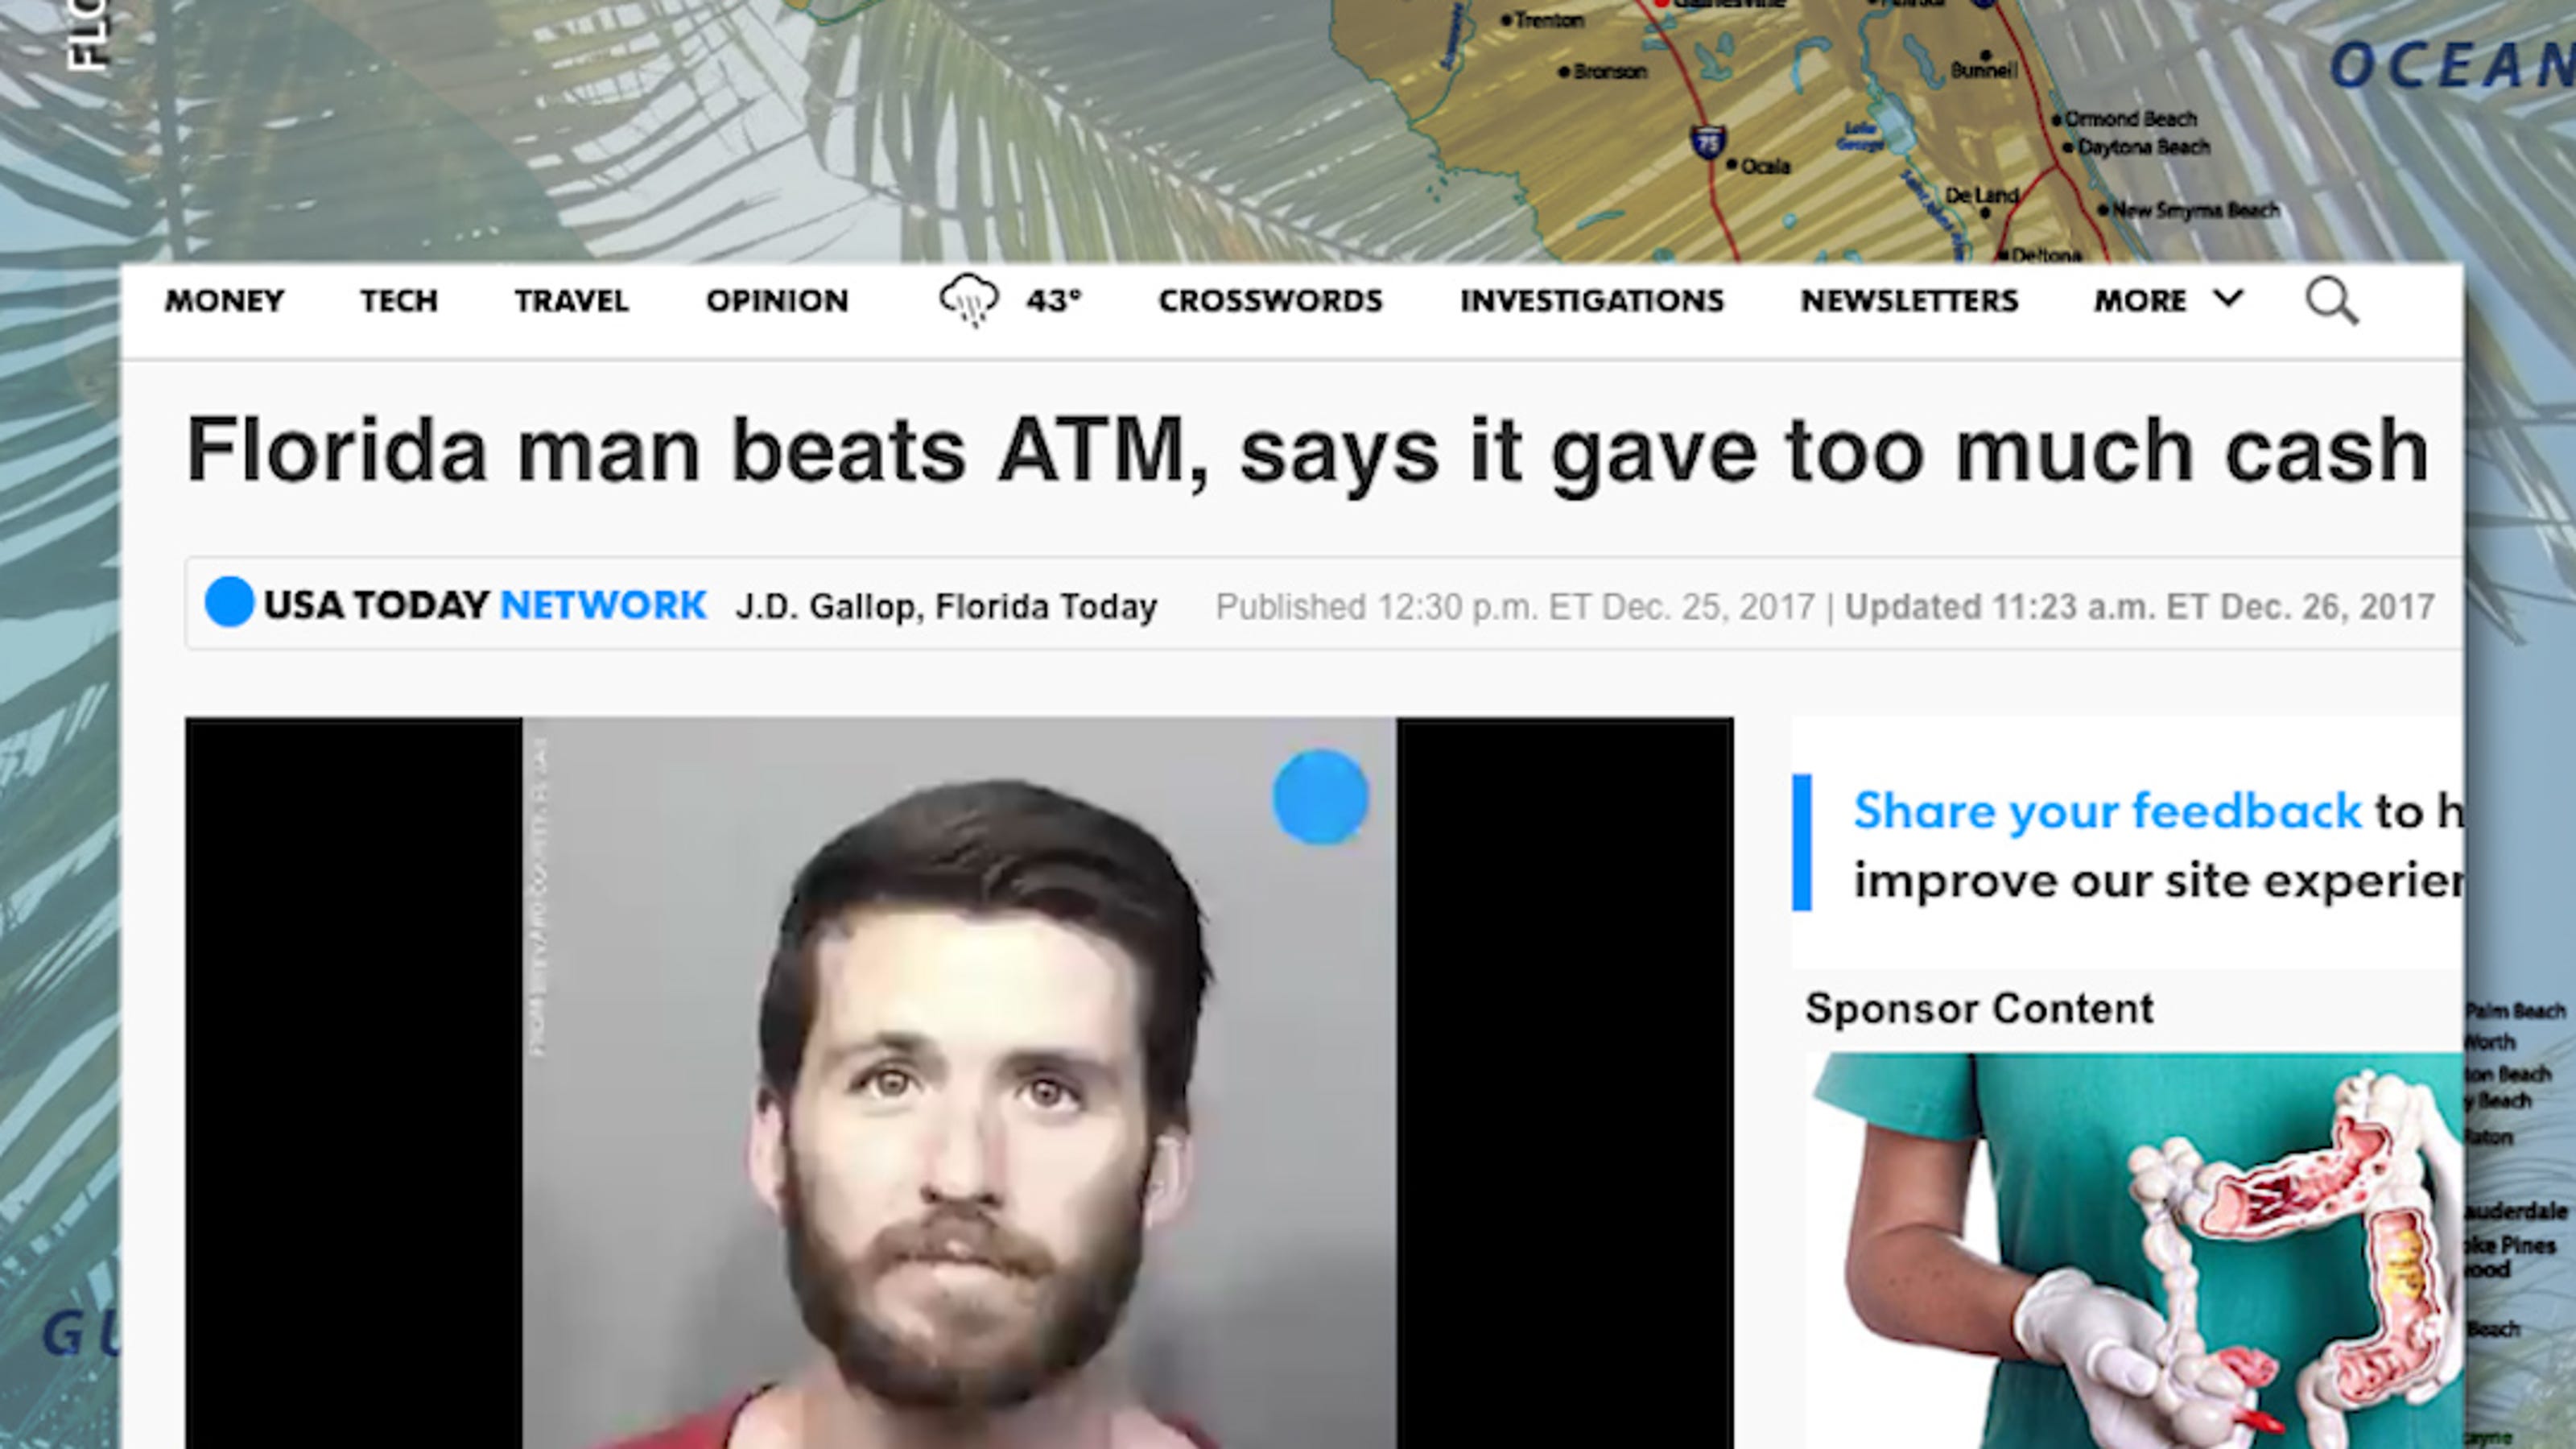Open the sponsor content intestine image

click(x=2134, y=1251)
